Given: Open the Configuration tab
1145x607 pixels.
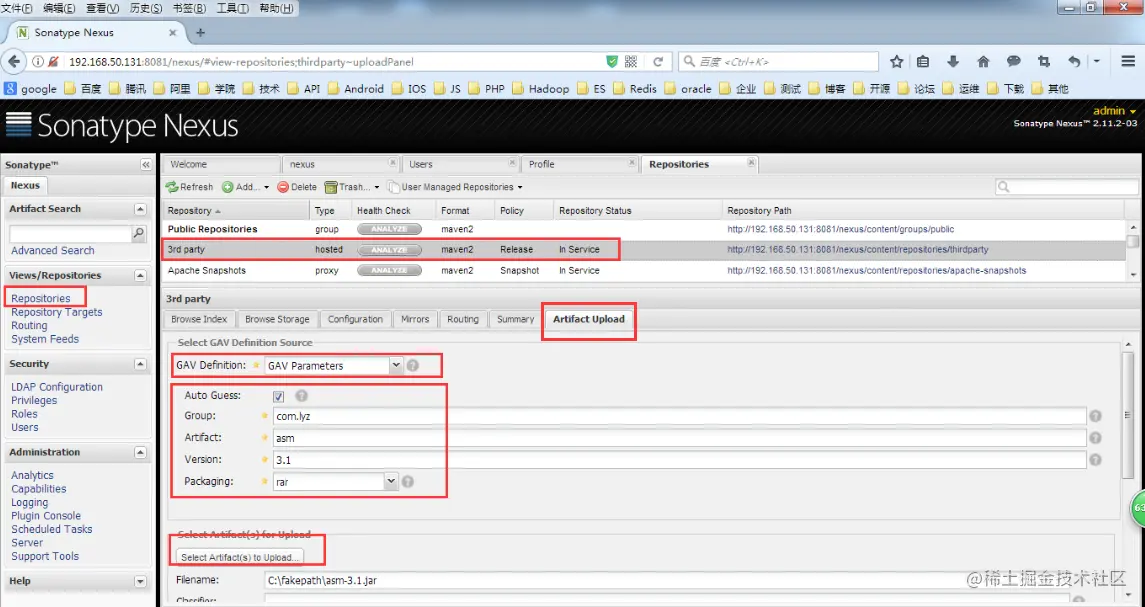Looking at the screenshot, I should point(355,319).
